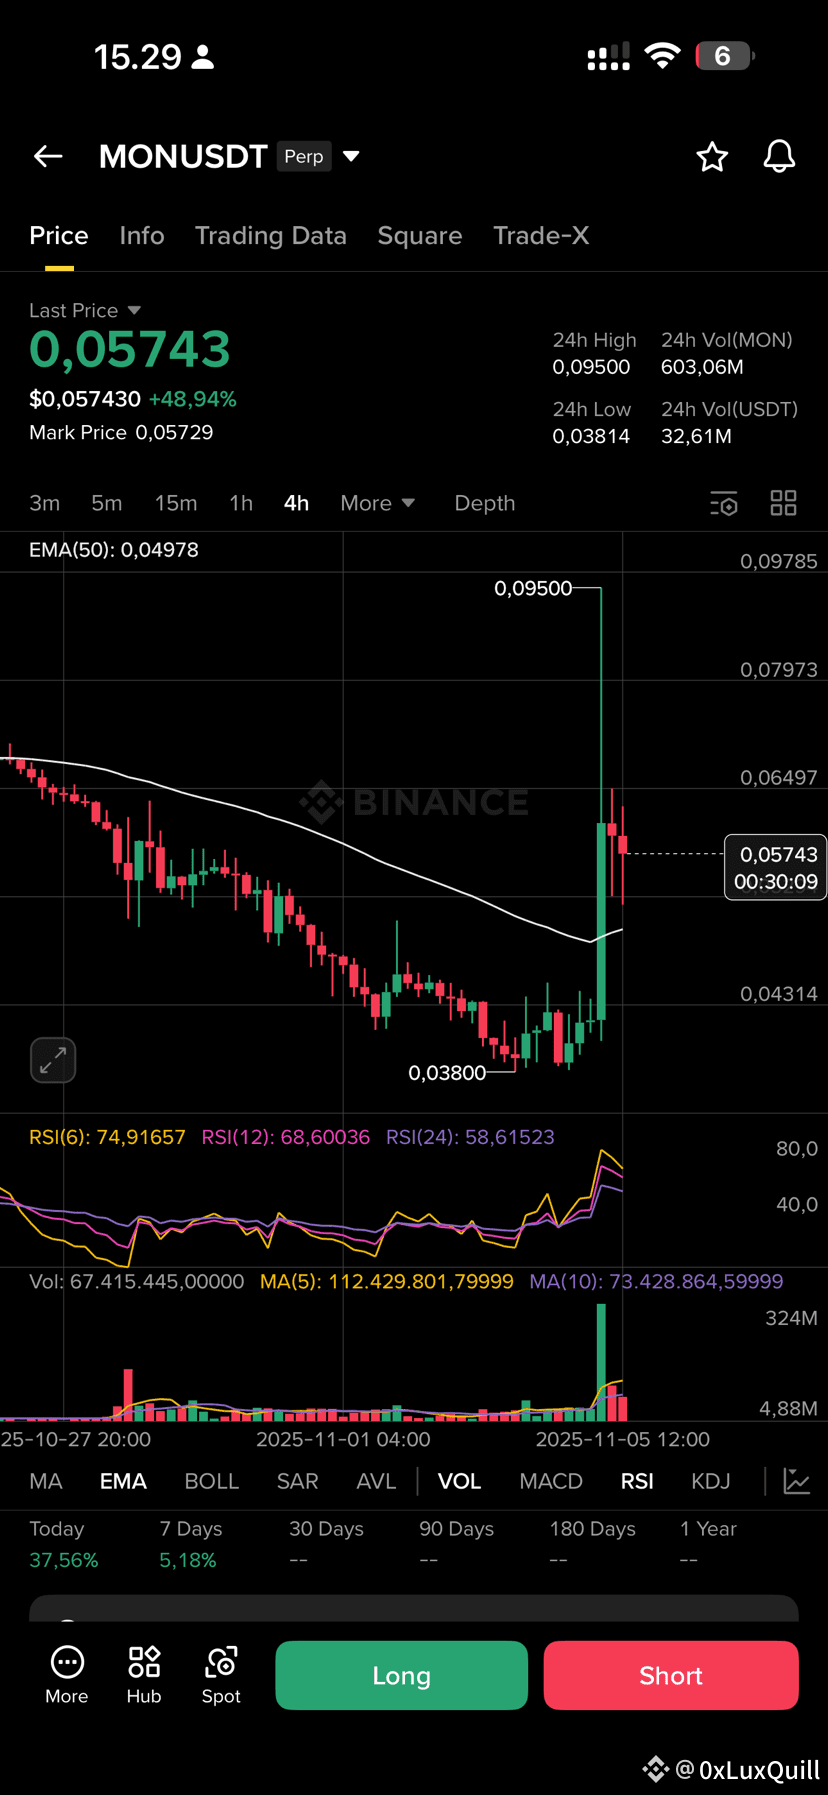Tap the Perp contract badge
Viewport: 828px width, 1795px height.
pos(304,156)
